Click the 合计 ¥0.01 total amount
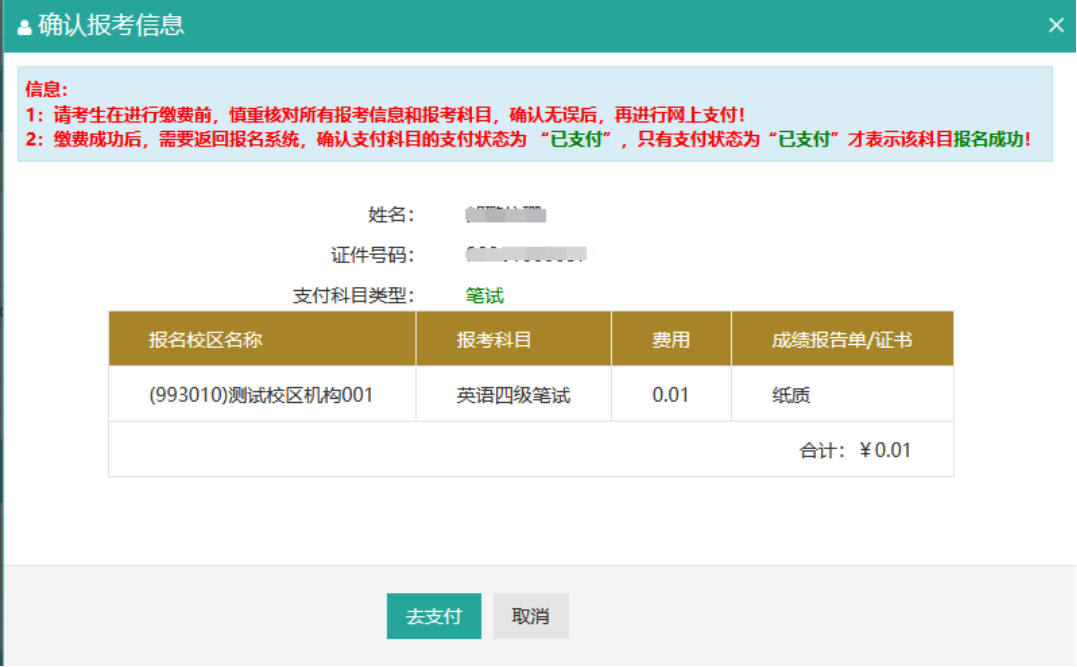This screenshot has height=667, width=1077. click(855, 450)
